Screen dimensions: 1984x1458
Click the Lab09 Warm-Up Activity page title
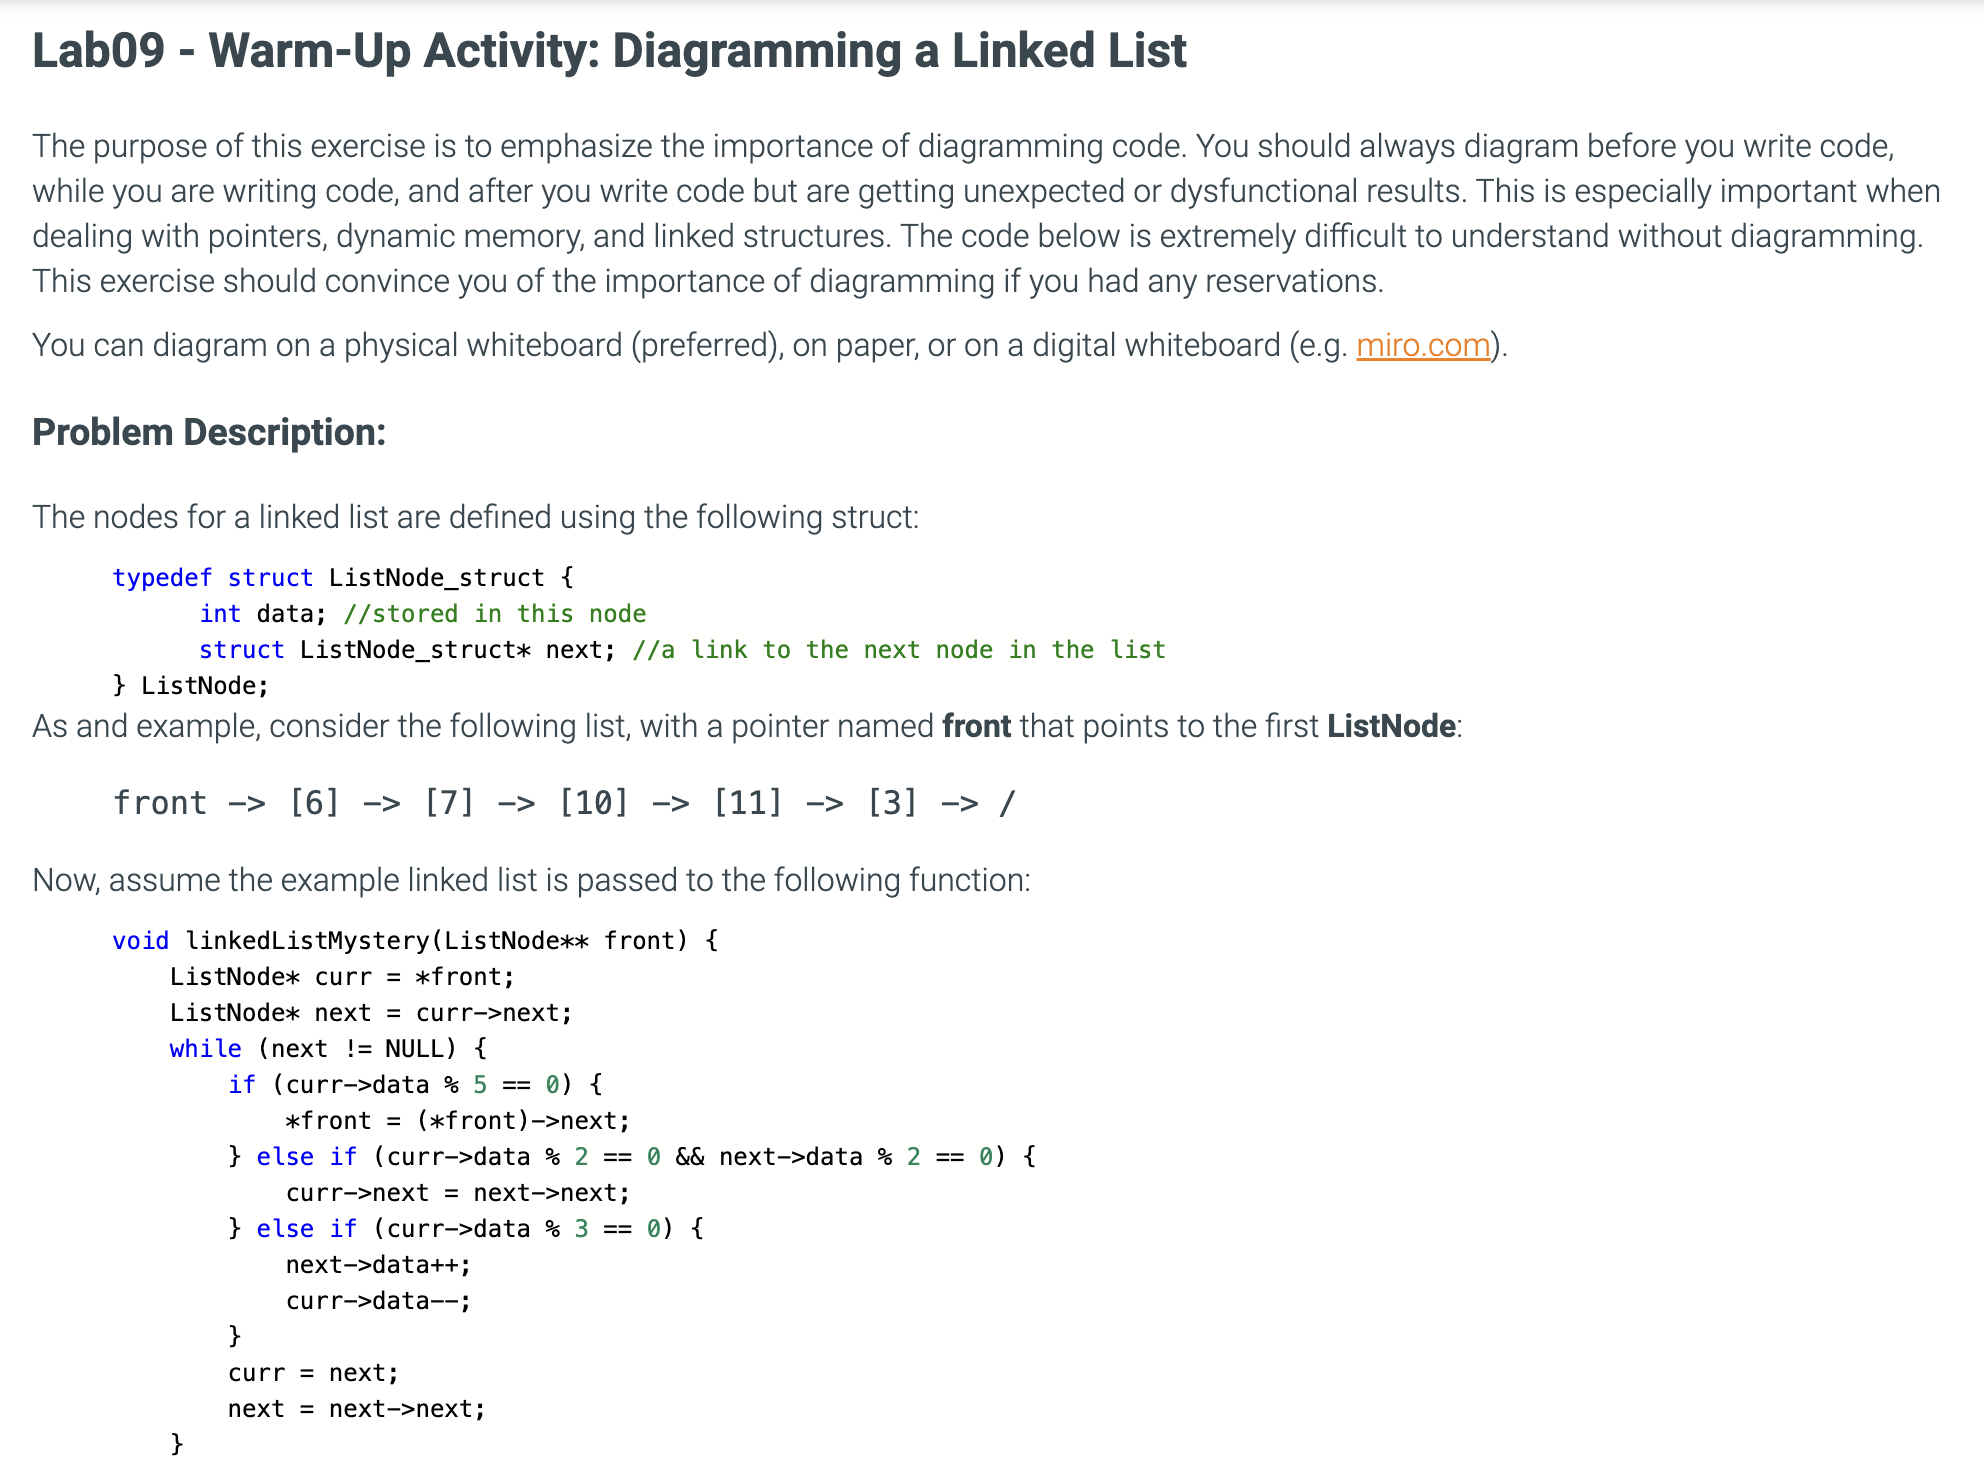click(x=608, y=51)
